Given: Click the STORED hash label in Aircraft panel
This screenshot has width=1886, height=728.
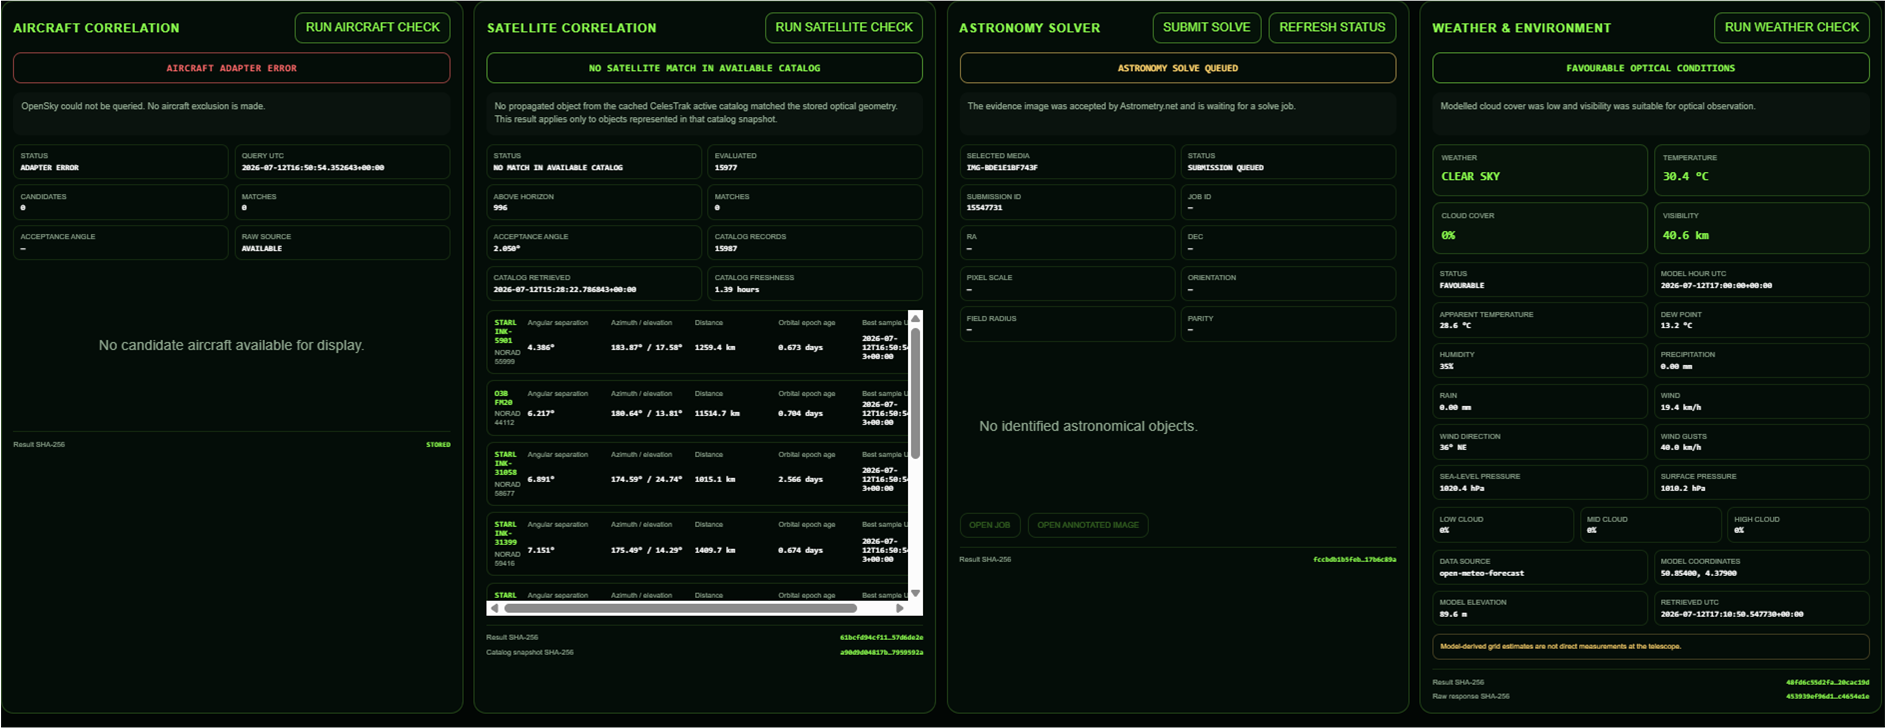Looking at the screenshot, I should 438,445.
